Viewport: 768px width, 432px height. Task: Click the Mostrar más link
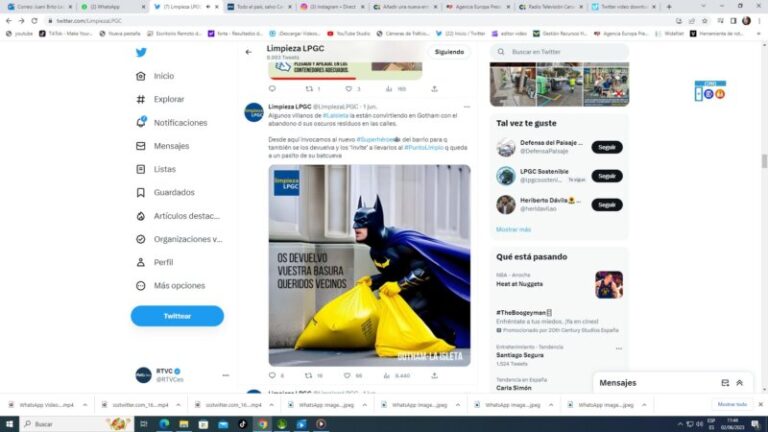[x=513, y=229]
